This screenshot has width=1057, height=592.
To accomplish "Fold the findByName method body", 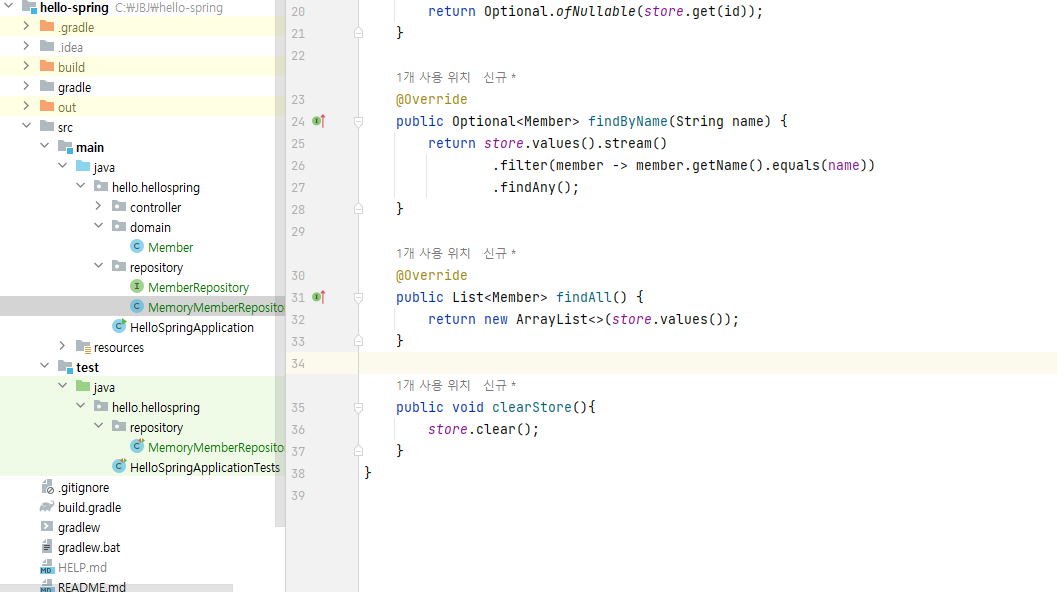I will tap(359, 122).
